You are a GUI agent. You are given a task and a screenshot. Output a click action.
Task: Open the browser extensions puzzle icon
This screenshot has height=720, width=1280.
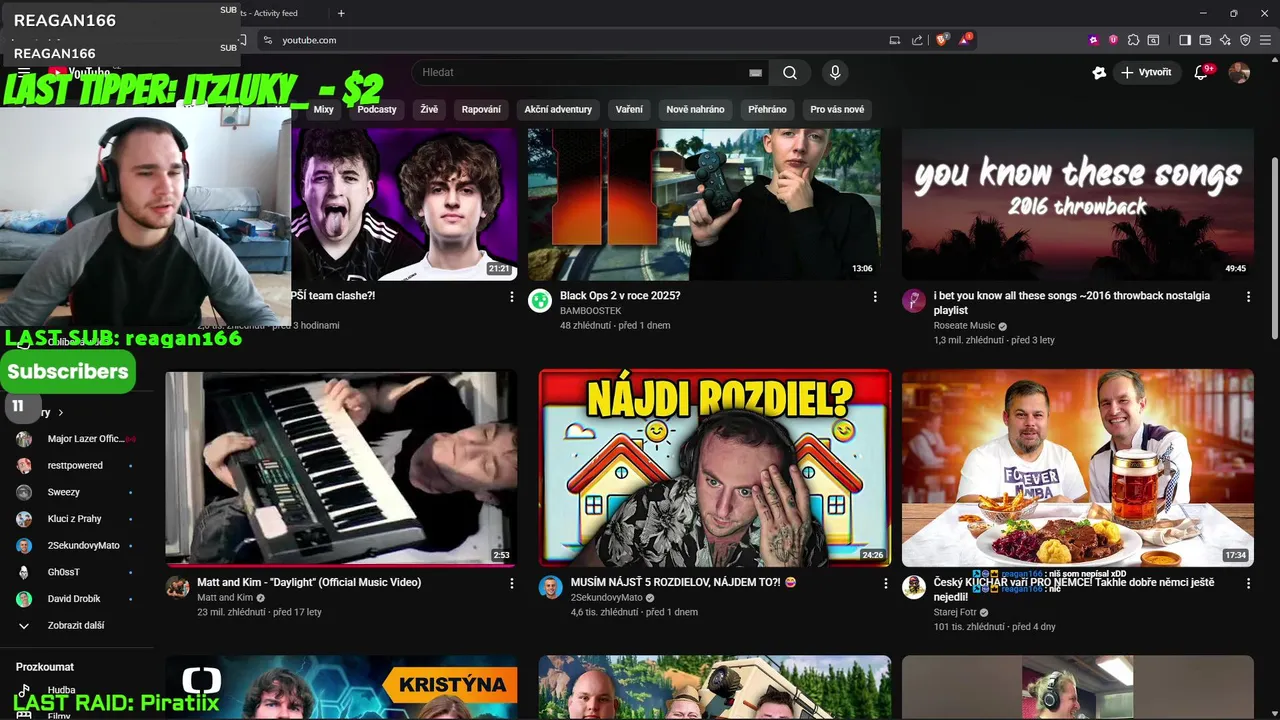click(x=1133, y=40)
